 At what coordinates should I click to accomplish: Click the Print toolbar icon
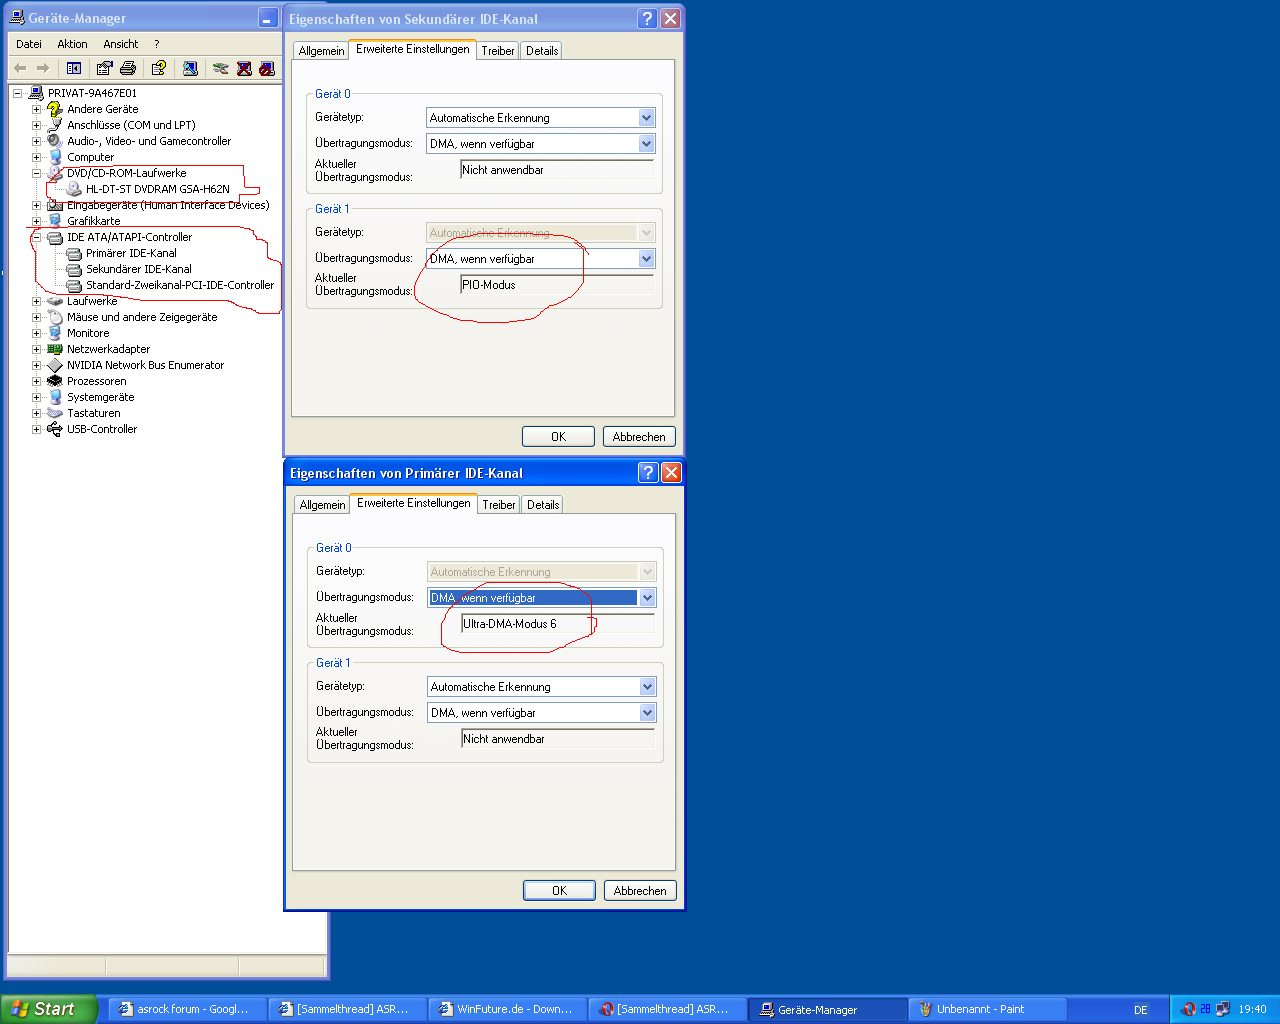[x=128, y=68]
